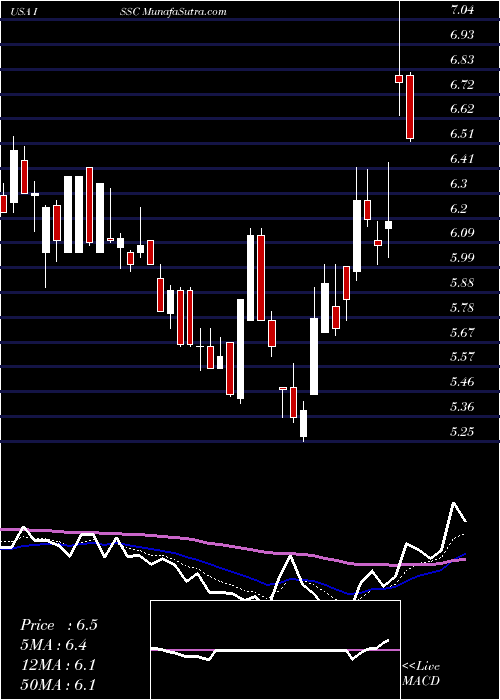Click the 5.88 price axis label

coord(462,283)
